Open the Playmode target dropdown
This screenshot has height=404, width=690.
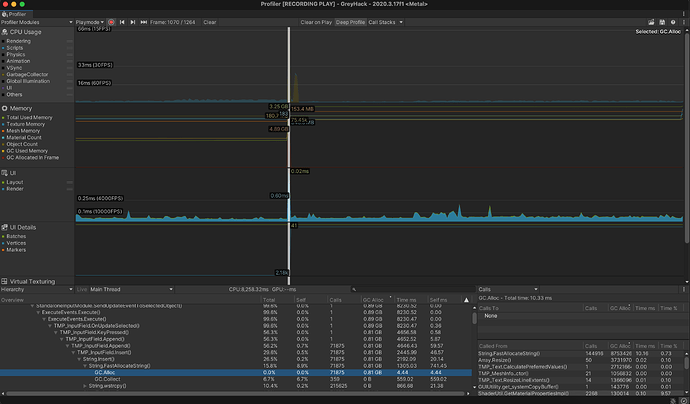pos(89,21)
